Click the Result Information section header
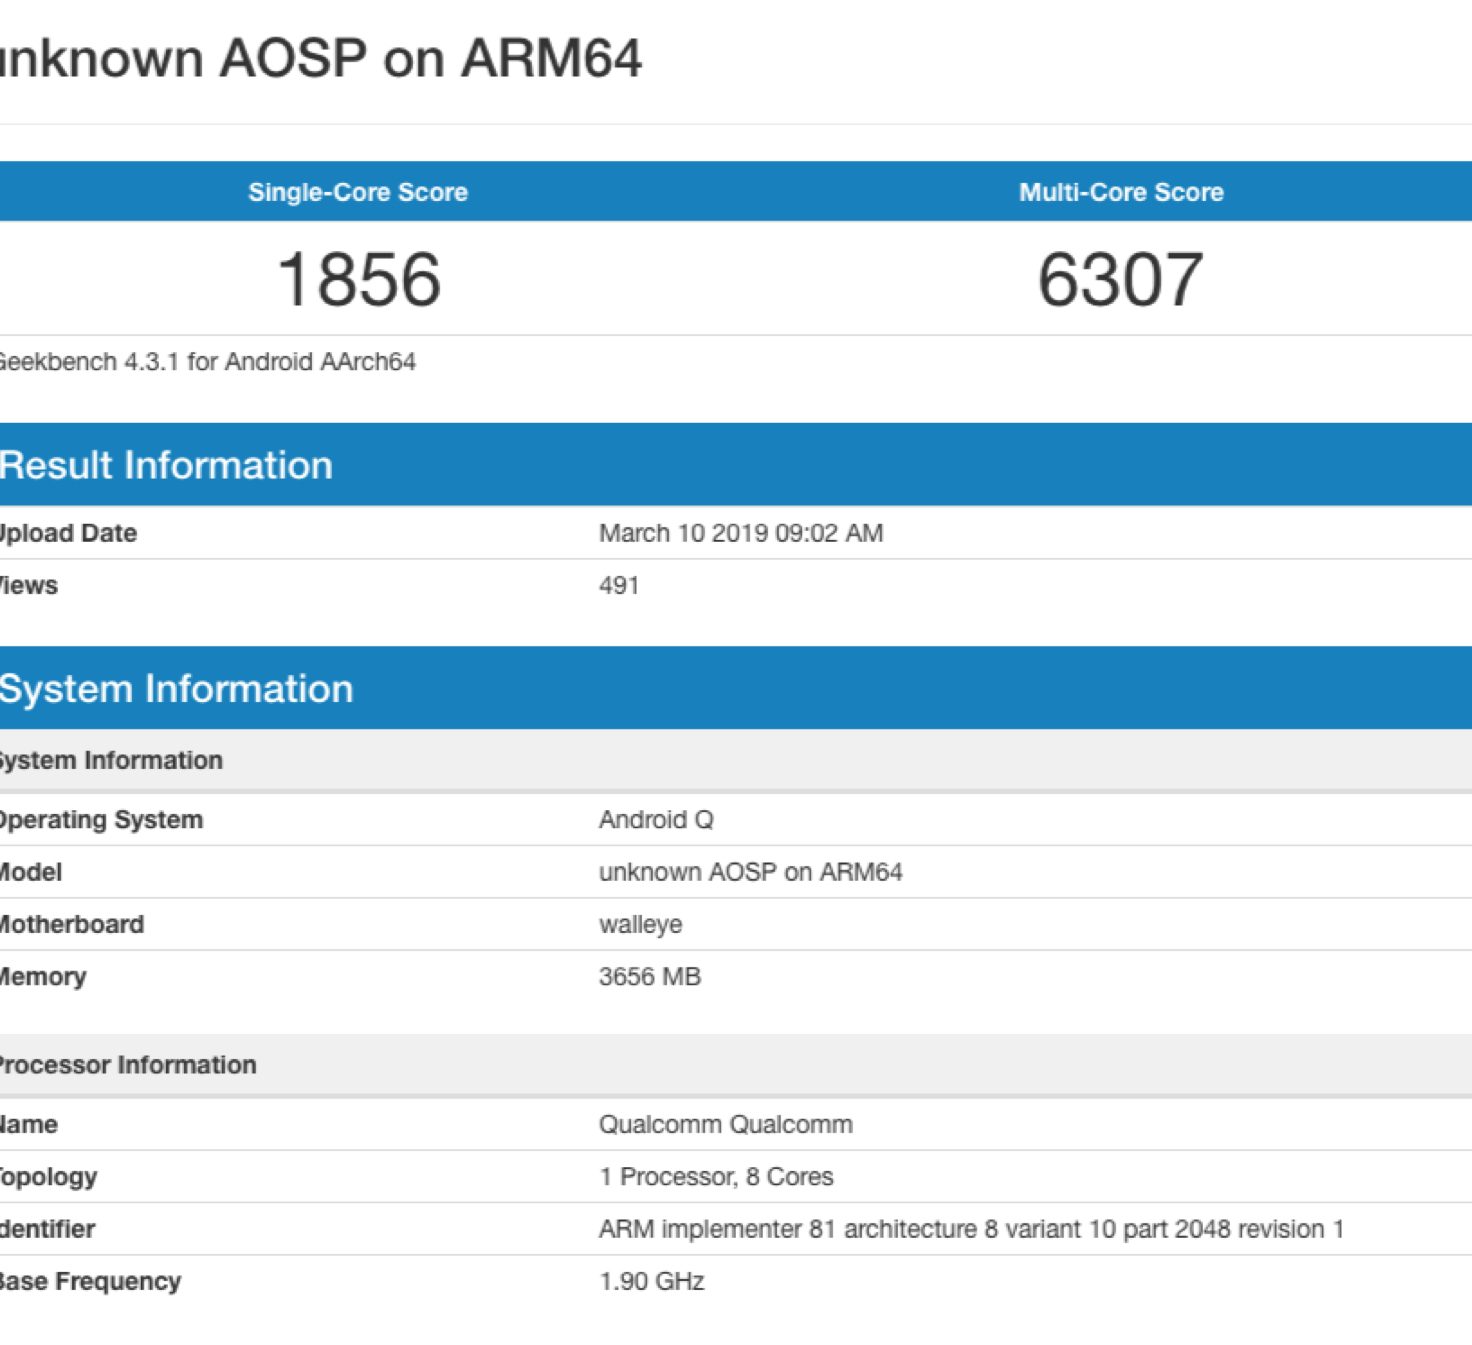 [166, 466]
